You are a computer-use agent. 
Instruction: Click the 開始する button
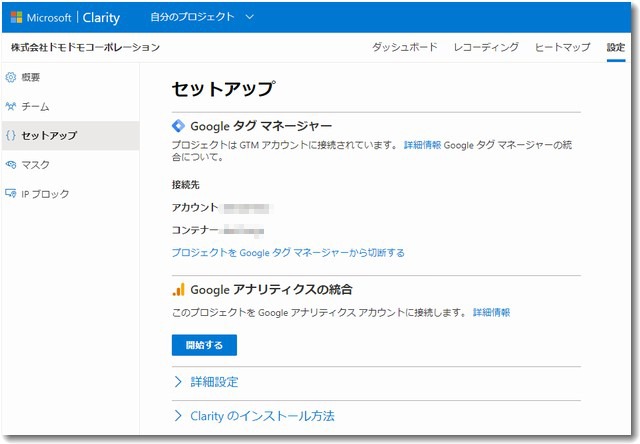204,345
